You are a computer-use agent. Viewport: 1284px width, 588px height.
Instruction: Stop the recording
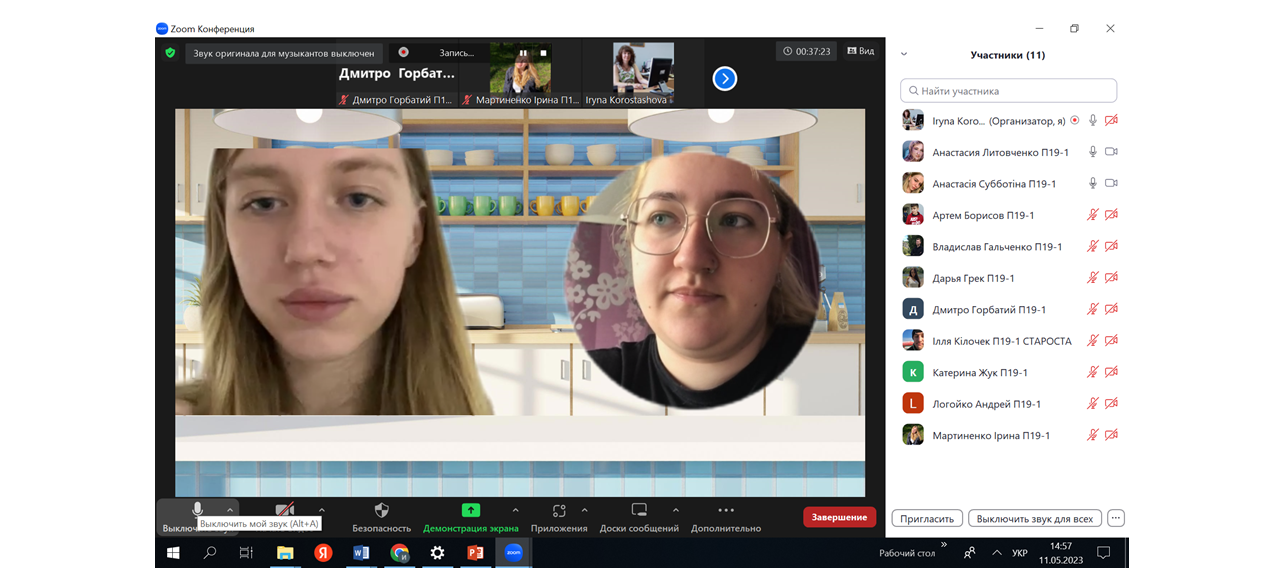click(x=543, y=52)
